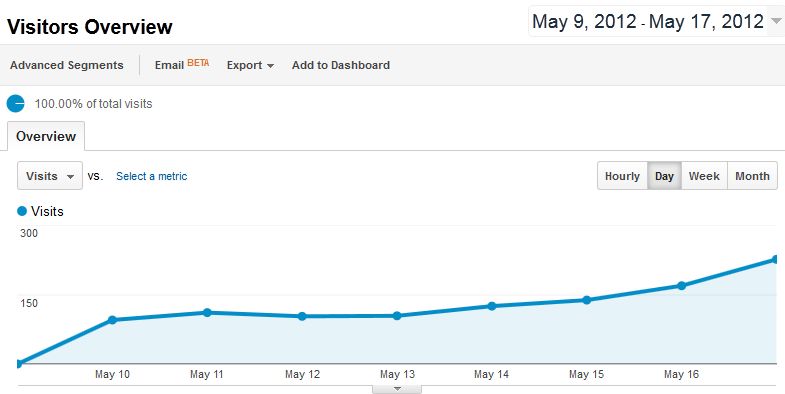
Task: Click the 150 axis label
Action: pos(29,303)
